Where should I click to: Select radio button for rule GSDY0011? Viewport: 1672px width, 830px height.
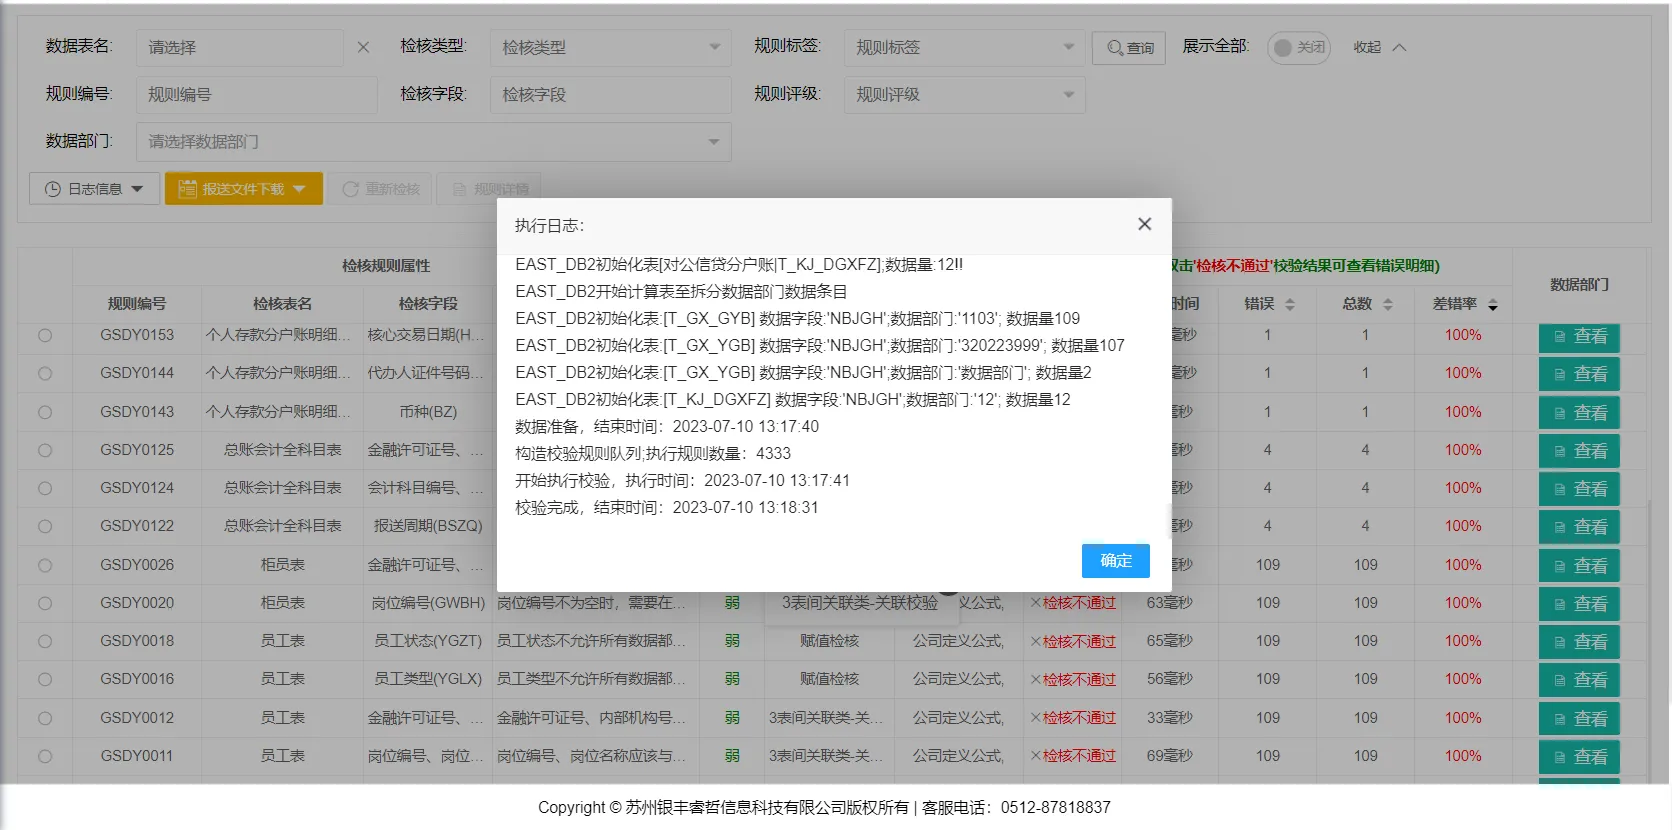click(45, 756)
